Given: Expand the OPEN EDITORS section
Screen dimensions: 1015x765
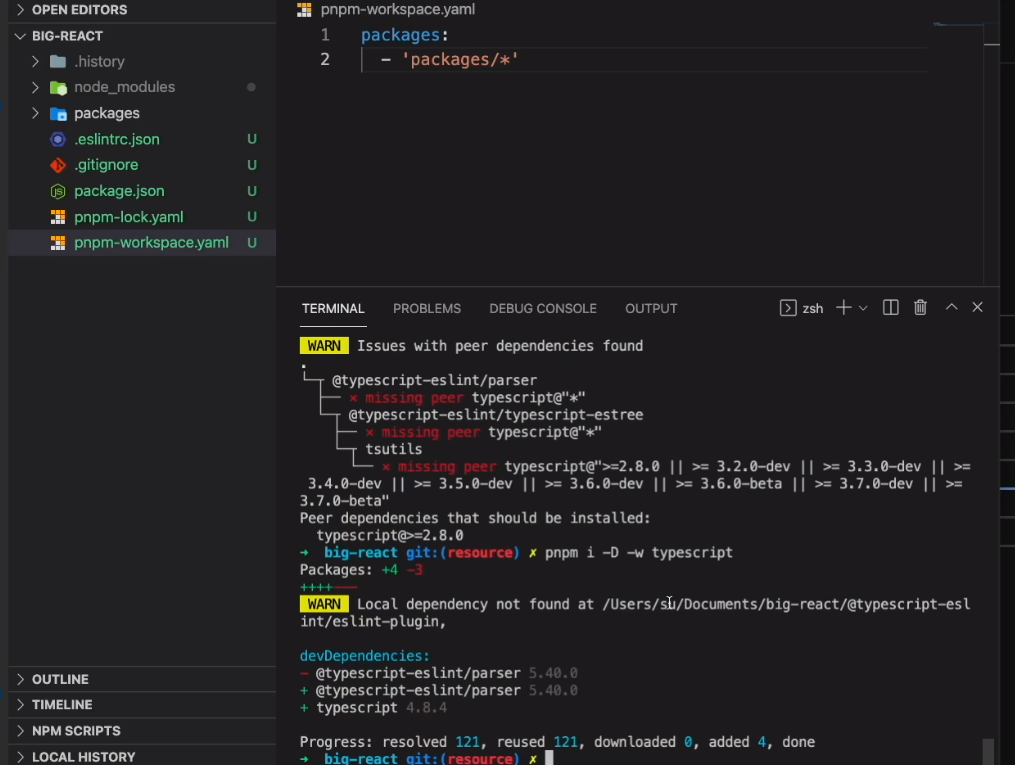Looking at the screenshot, I should pyautogui.click(x=20, y=10).
